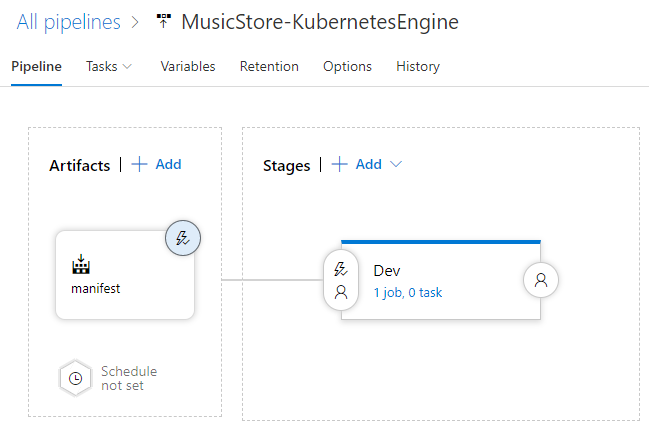
Task: Open post-deployment conditions for Dev stage
Action: [x=541, y=280]
